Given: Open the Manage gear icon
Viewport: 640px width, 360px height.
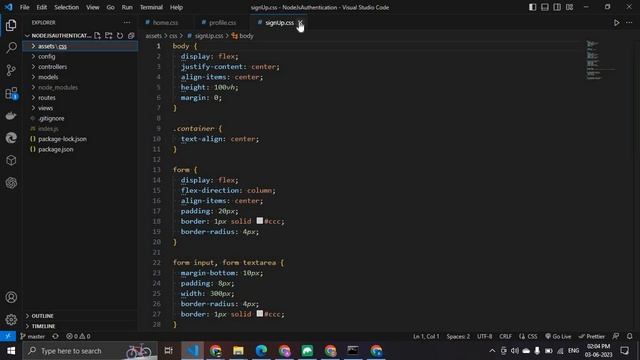Looking at the screenshot, I should [11, 320].
